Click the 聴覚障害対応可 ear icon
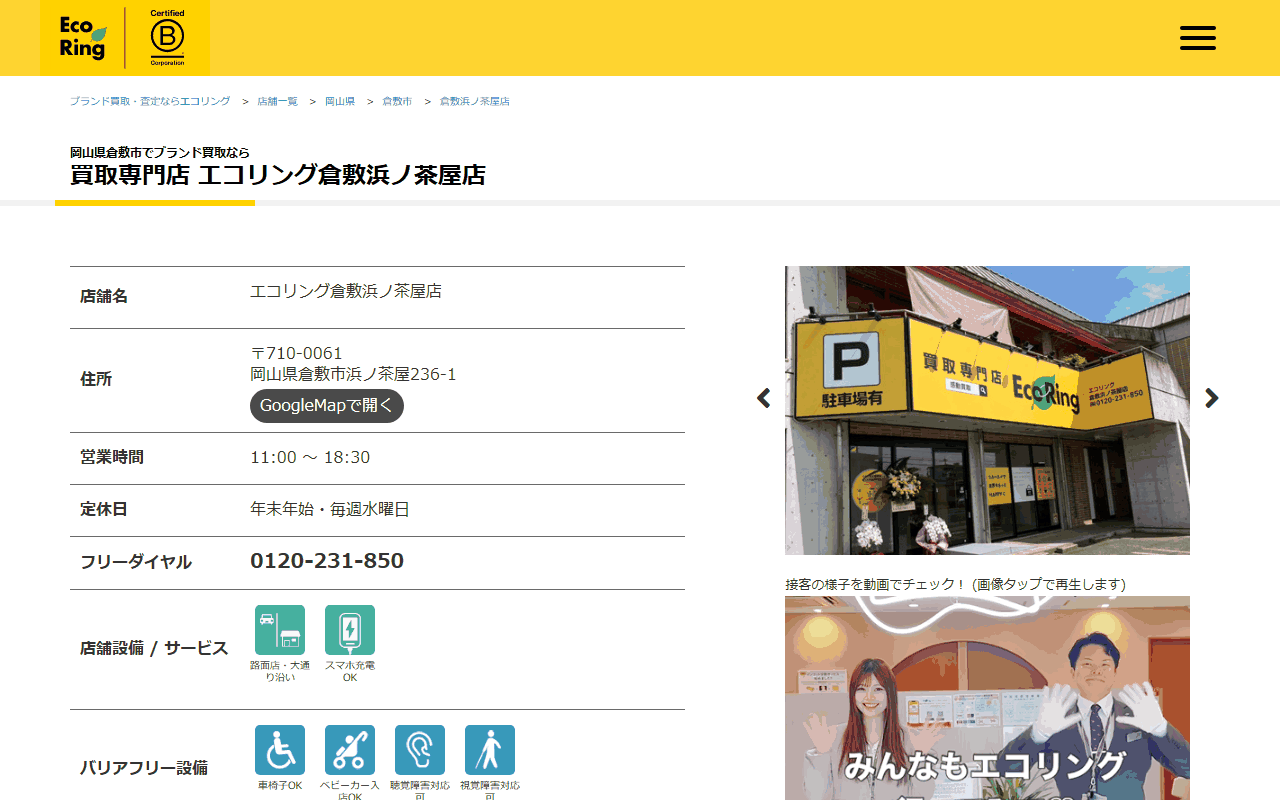Image resolution: width=1280 pixels, height=800 pixels. point(420,750)
